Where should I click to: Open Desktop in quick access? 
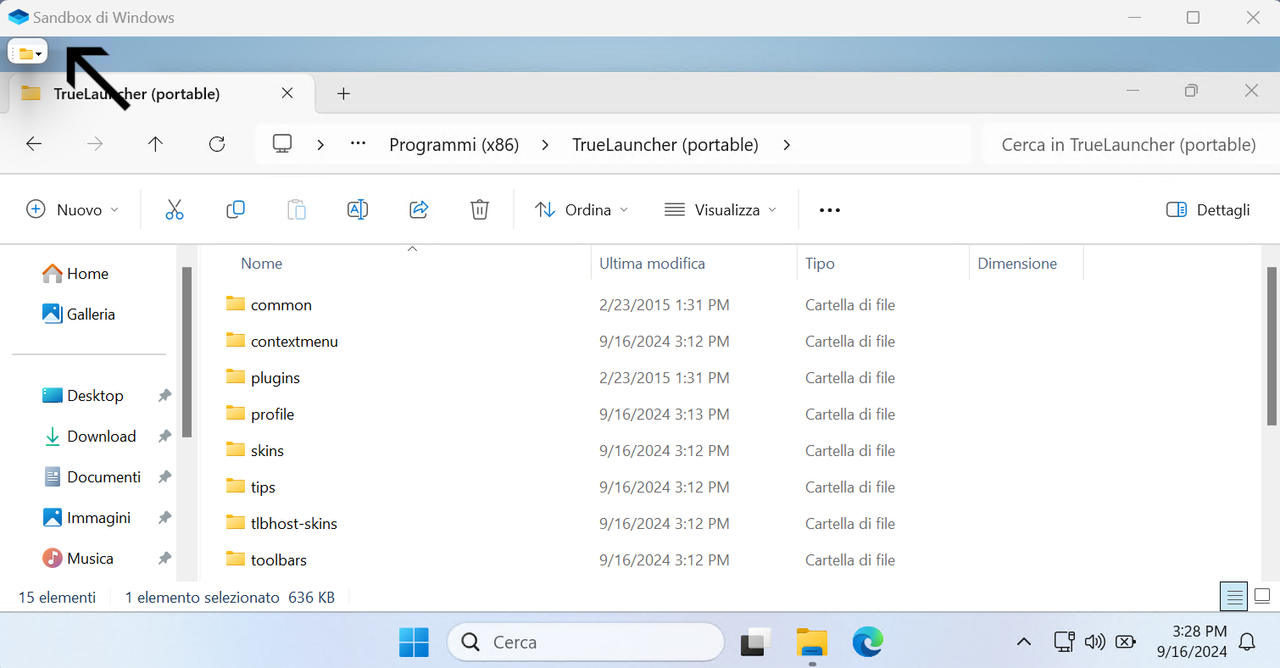[x=83, y=396]
